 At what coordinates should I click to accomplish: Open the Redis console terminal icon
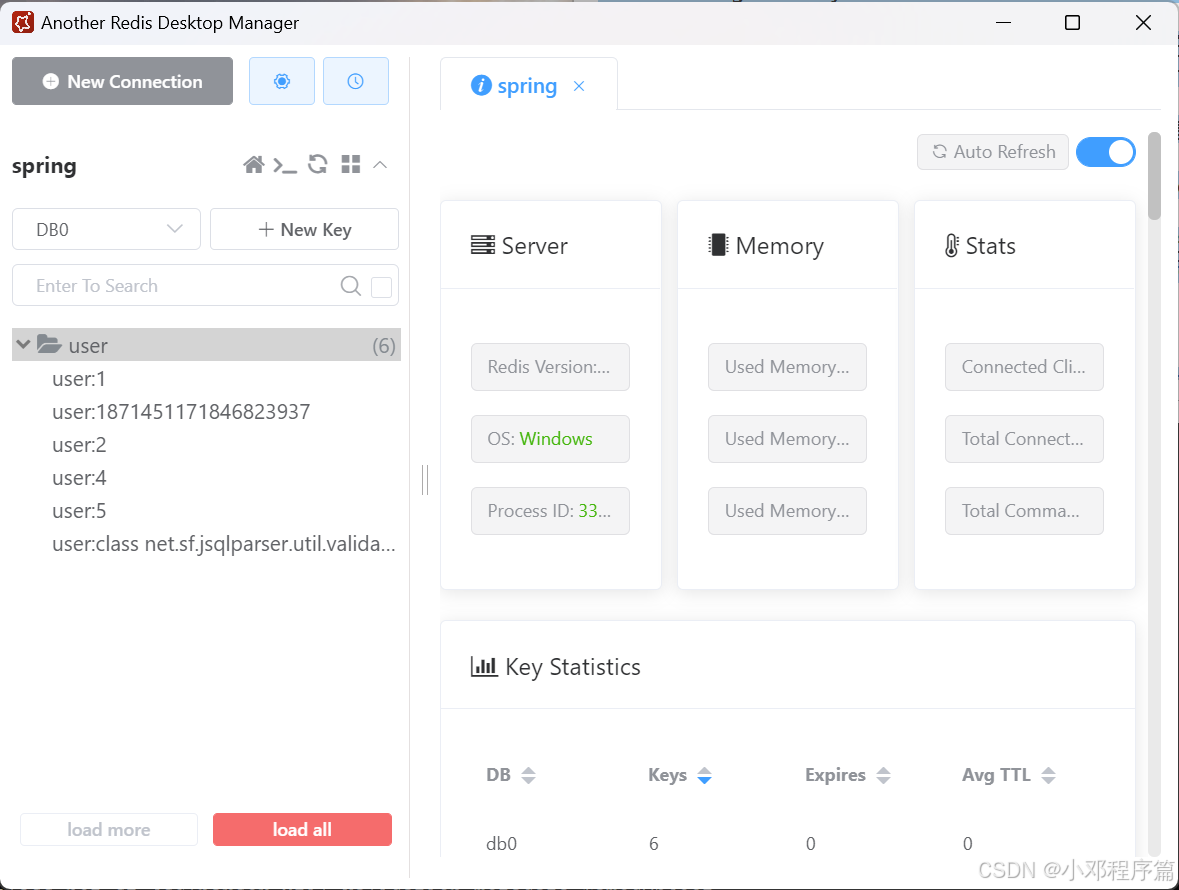pyautogui.click(x=285, y=165)
